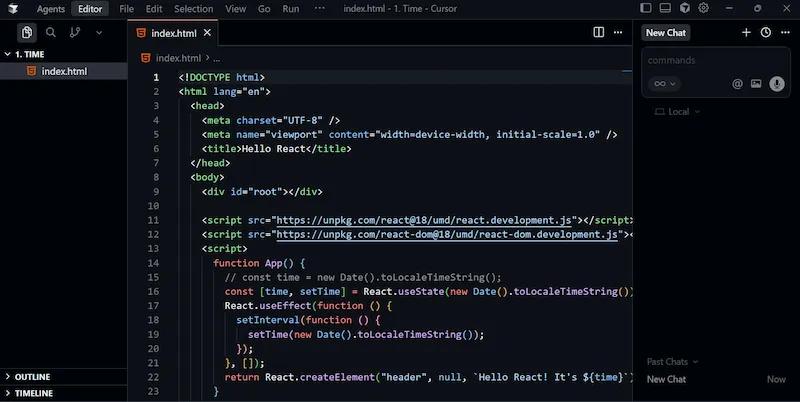The image size is (800, 402).
Task: Switch to Editor mode
Action: coord(90,9)
